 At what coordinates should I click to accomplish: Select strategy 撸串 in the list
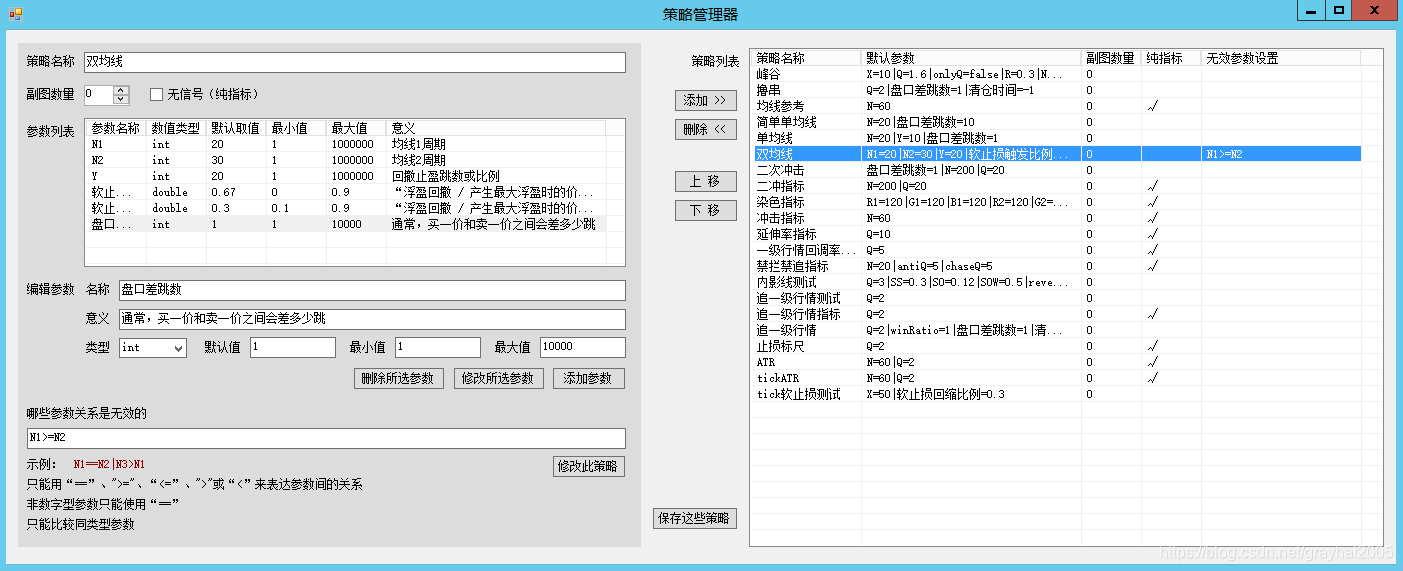[x=1057, y=90]
